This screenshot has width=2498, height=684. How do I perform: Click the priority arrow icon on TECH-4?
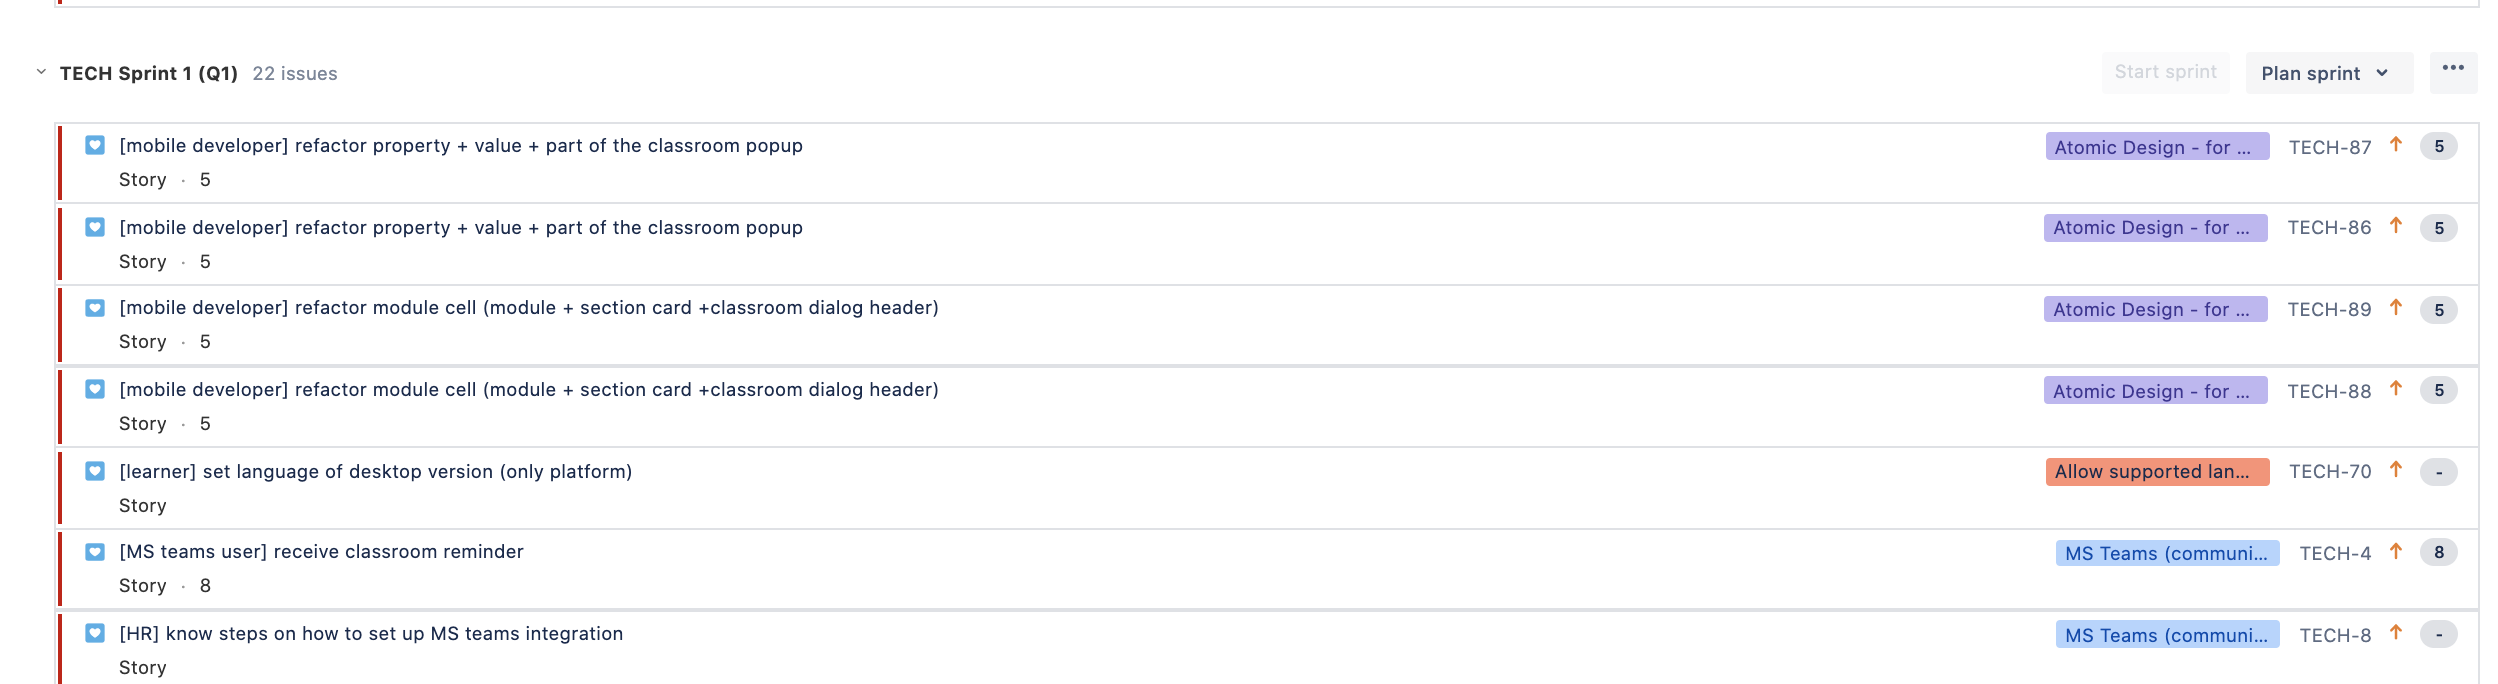pyautogui.click(x=2396, y=551)
